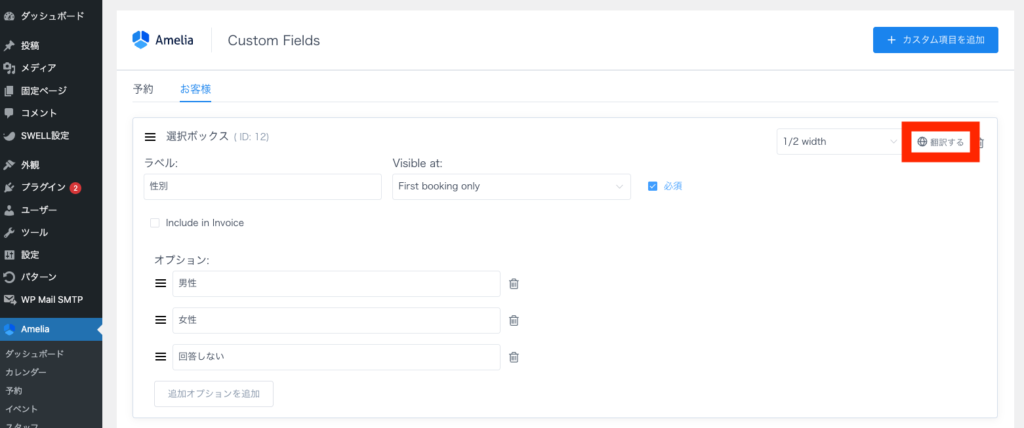Viewport: 1024px width, 428px height.
Task: Click the ラベル field containing 性別
Action: (262, 187)
